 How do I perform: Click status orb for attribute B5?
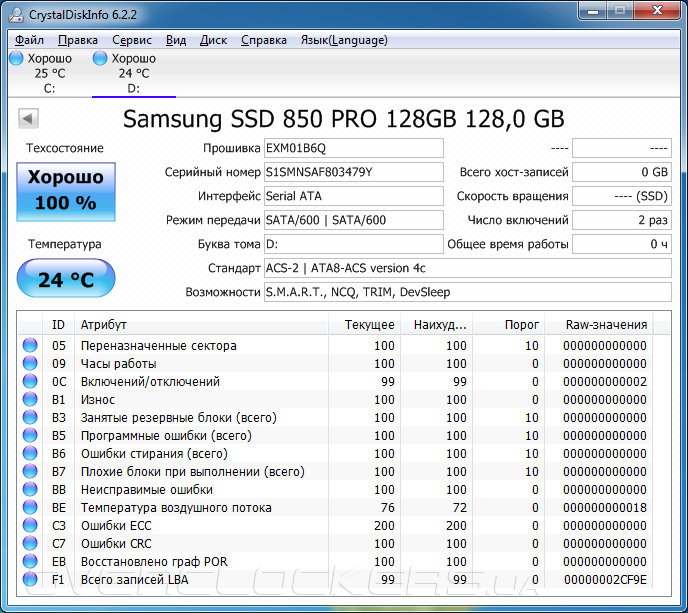point(30,435)
